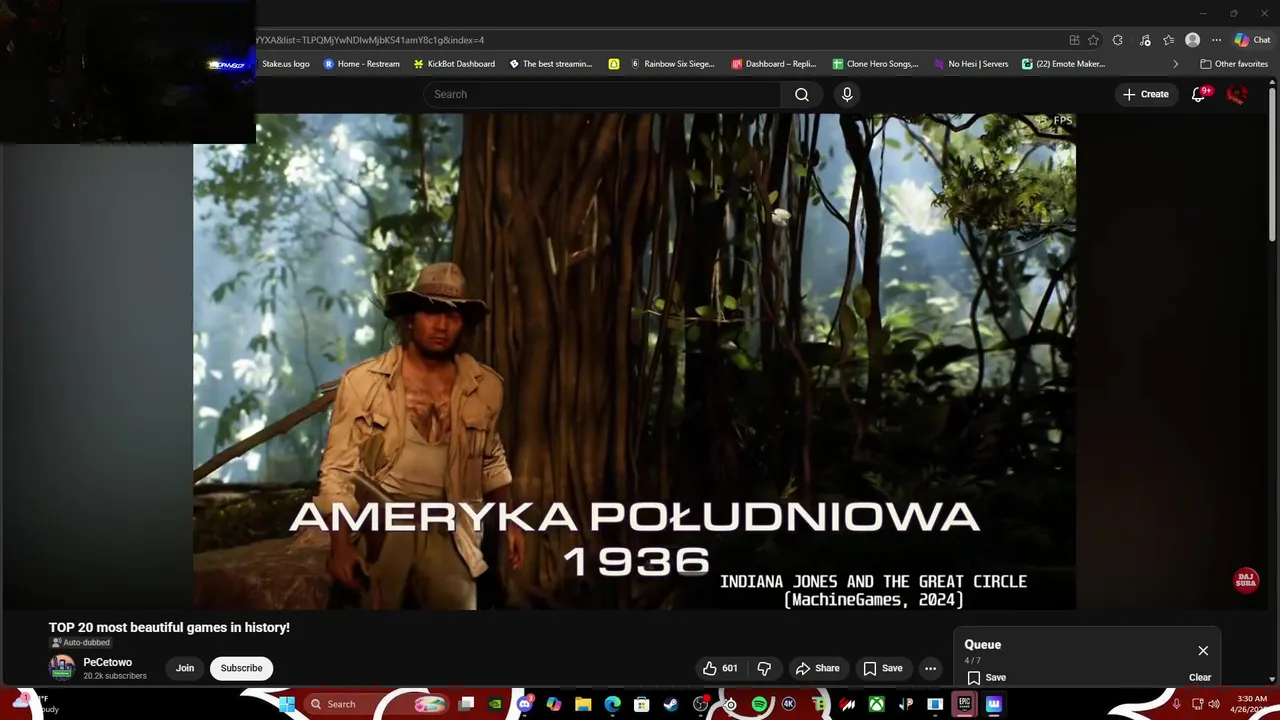The image size is (1280, 720).
Task: Open the Other favorites folder
Action: coord(1234,64)
